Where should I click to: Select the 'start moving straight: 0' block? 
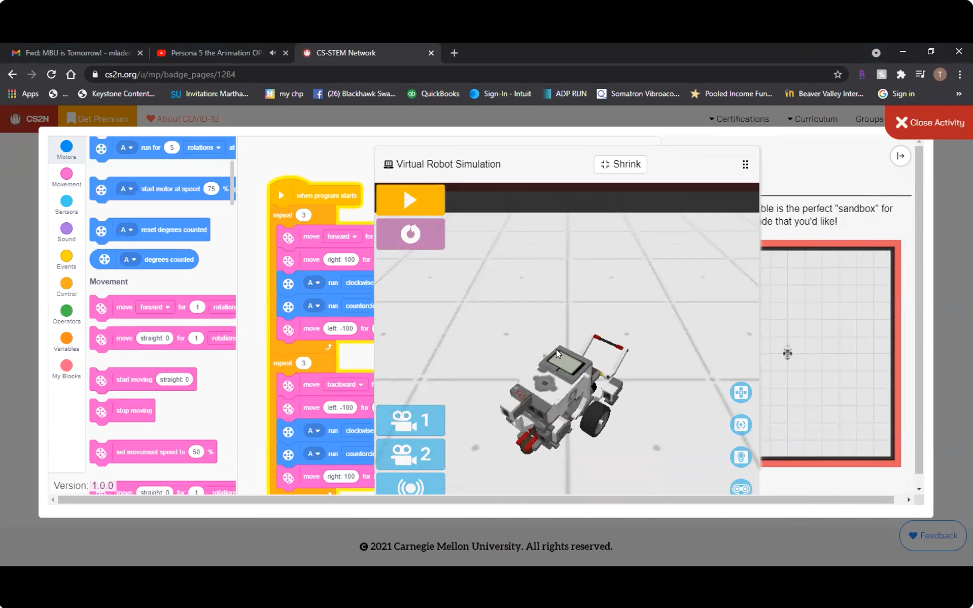(143, 379)
